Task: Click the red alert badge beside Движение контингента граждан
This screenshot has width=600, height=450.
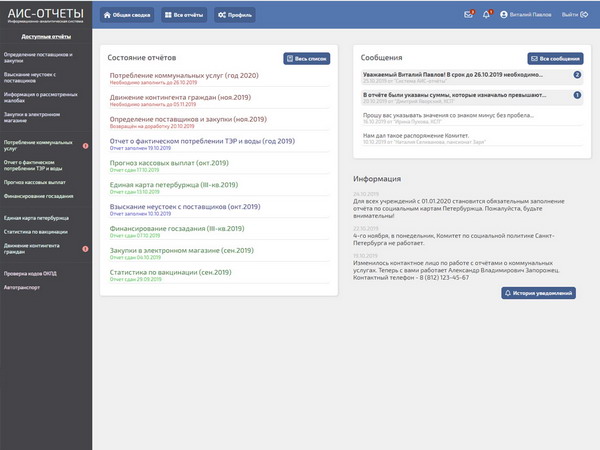Action: tap(85, 248)
